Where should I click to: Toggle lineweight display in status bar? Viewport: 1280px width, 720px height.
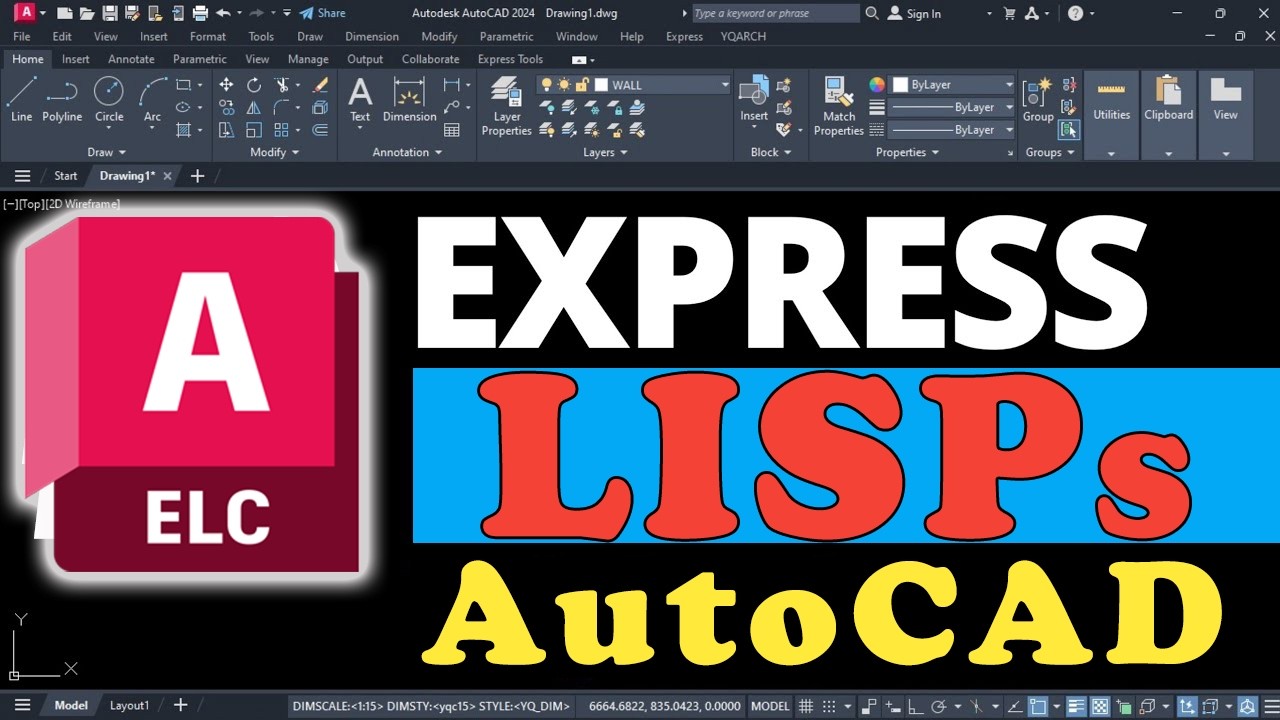(1076, 705)
